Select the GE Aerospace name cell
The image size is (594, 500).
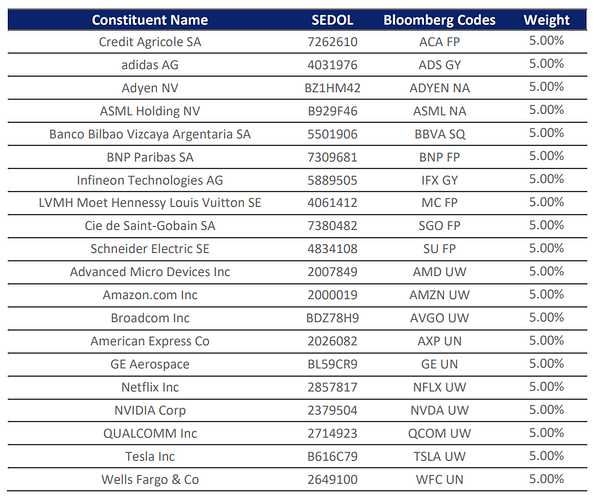pyautogui.click(x=150, y=364)
